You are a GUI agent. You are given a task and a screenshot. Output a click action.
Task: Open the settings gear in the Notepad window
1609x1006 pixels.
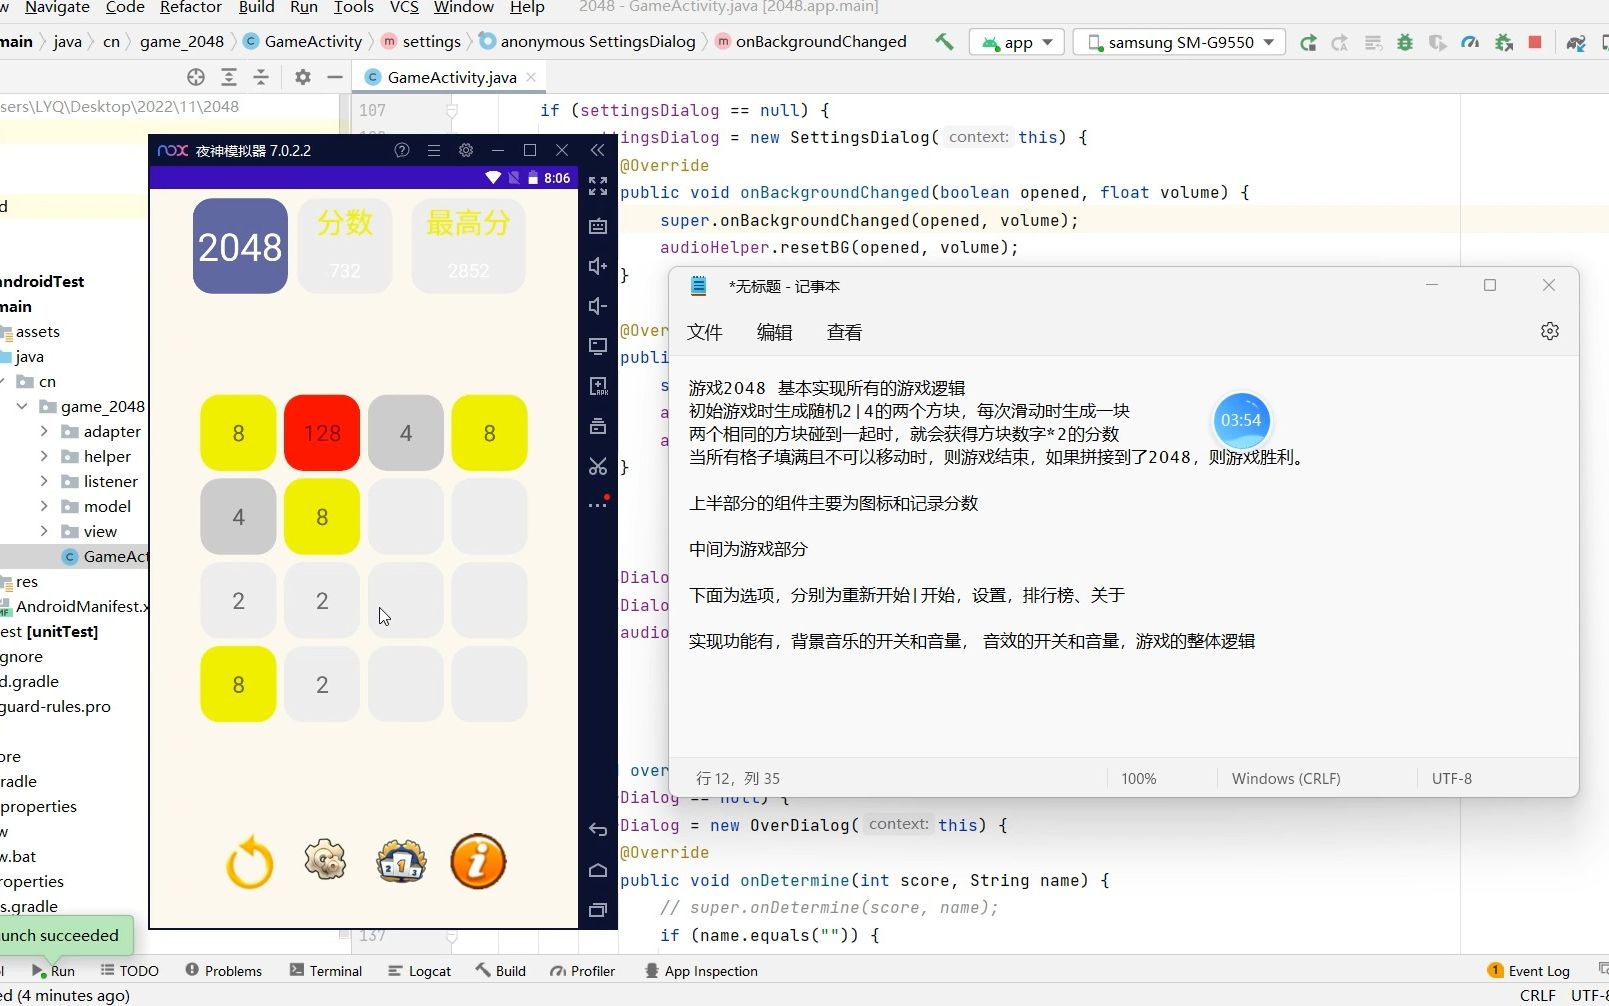coord(1549,331)
